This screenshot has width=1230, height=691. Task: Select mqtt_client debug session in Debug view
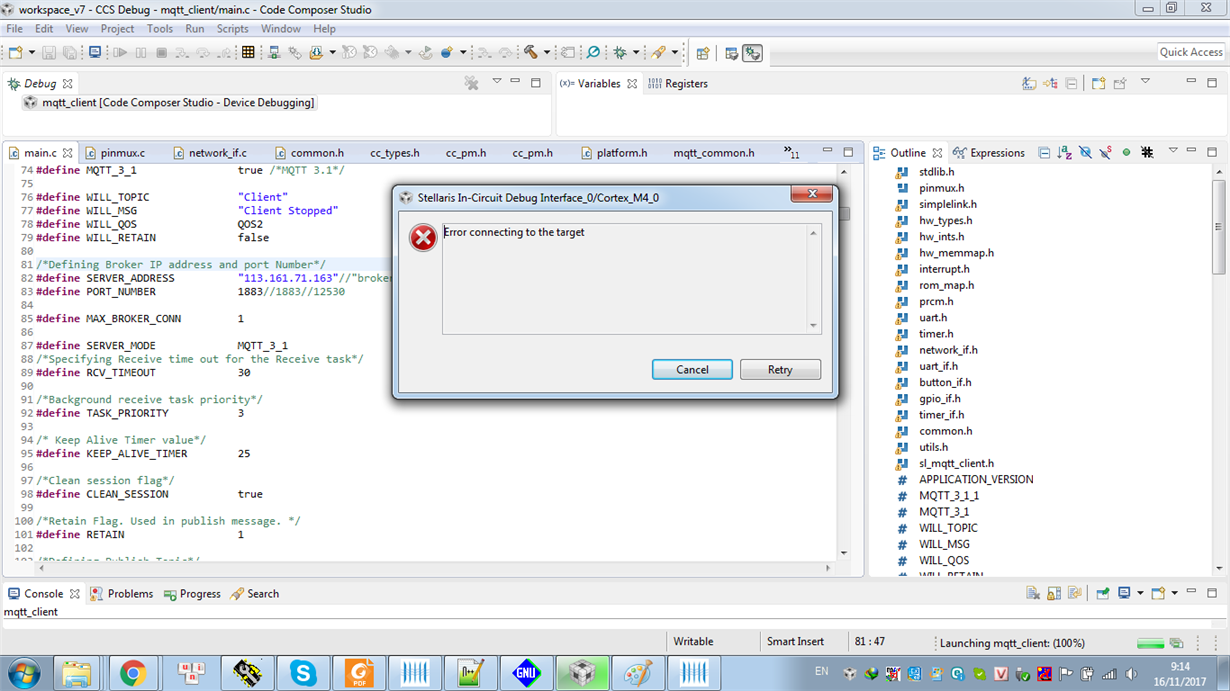169,103
